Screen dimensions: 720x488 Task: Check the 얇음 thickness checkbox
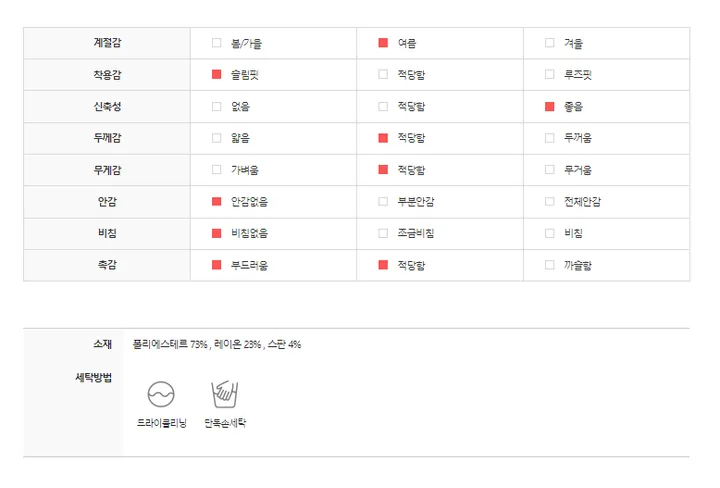(x=216, y=138)
